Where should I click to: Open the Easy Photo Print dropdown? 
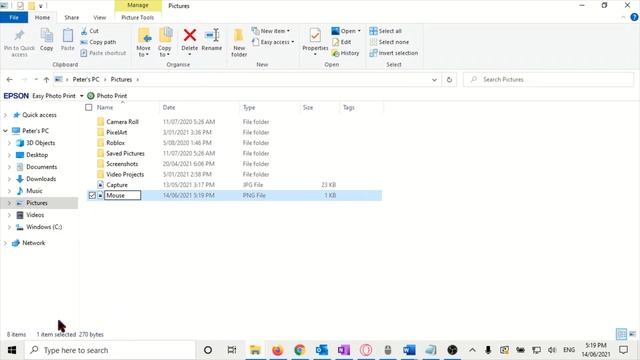pos(82,96)
